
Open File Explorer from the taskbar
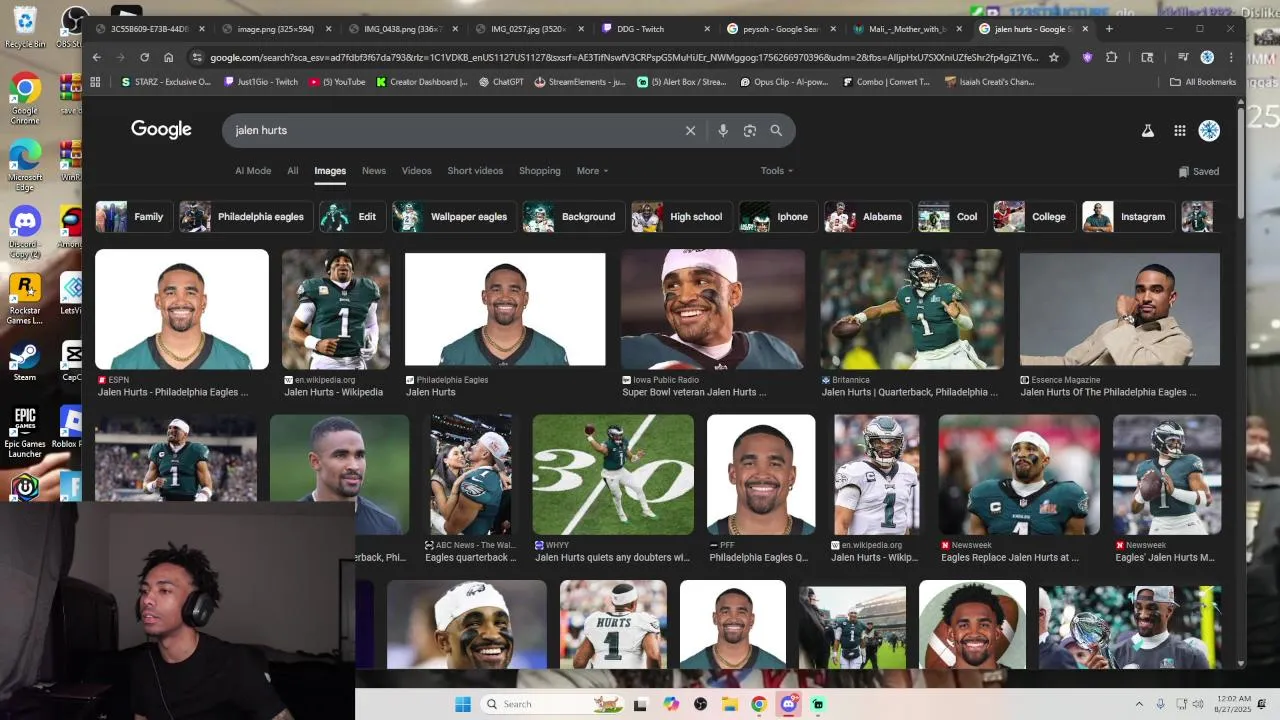(730, 704)
